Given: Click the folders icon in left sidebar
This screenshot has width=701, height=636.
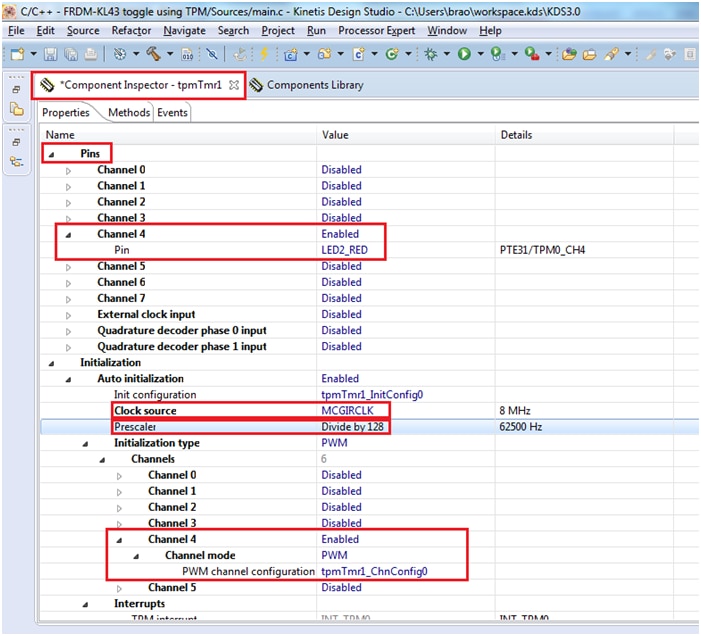Looking at the screenshot, I should (x=17, y=109).
